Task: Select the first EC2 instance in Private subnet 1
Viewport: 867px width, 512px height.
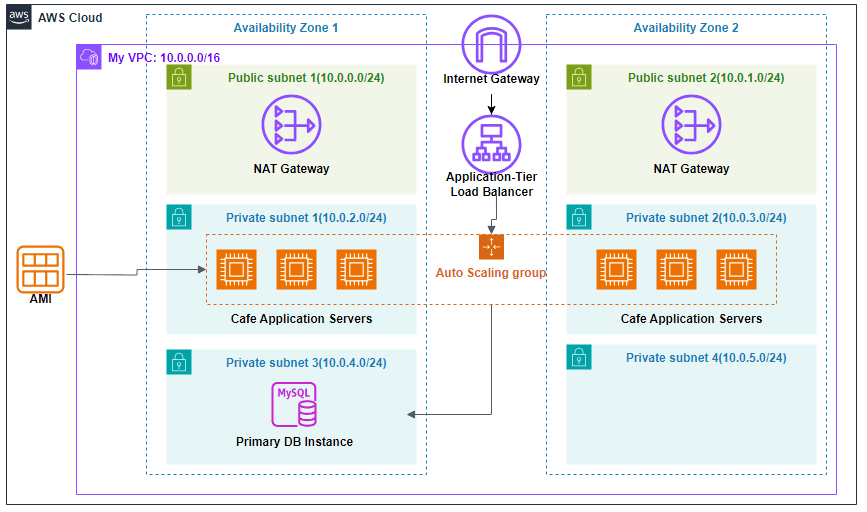Action: coord(236,269)
